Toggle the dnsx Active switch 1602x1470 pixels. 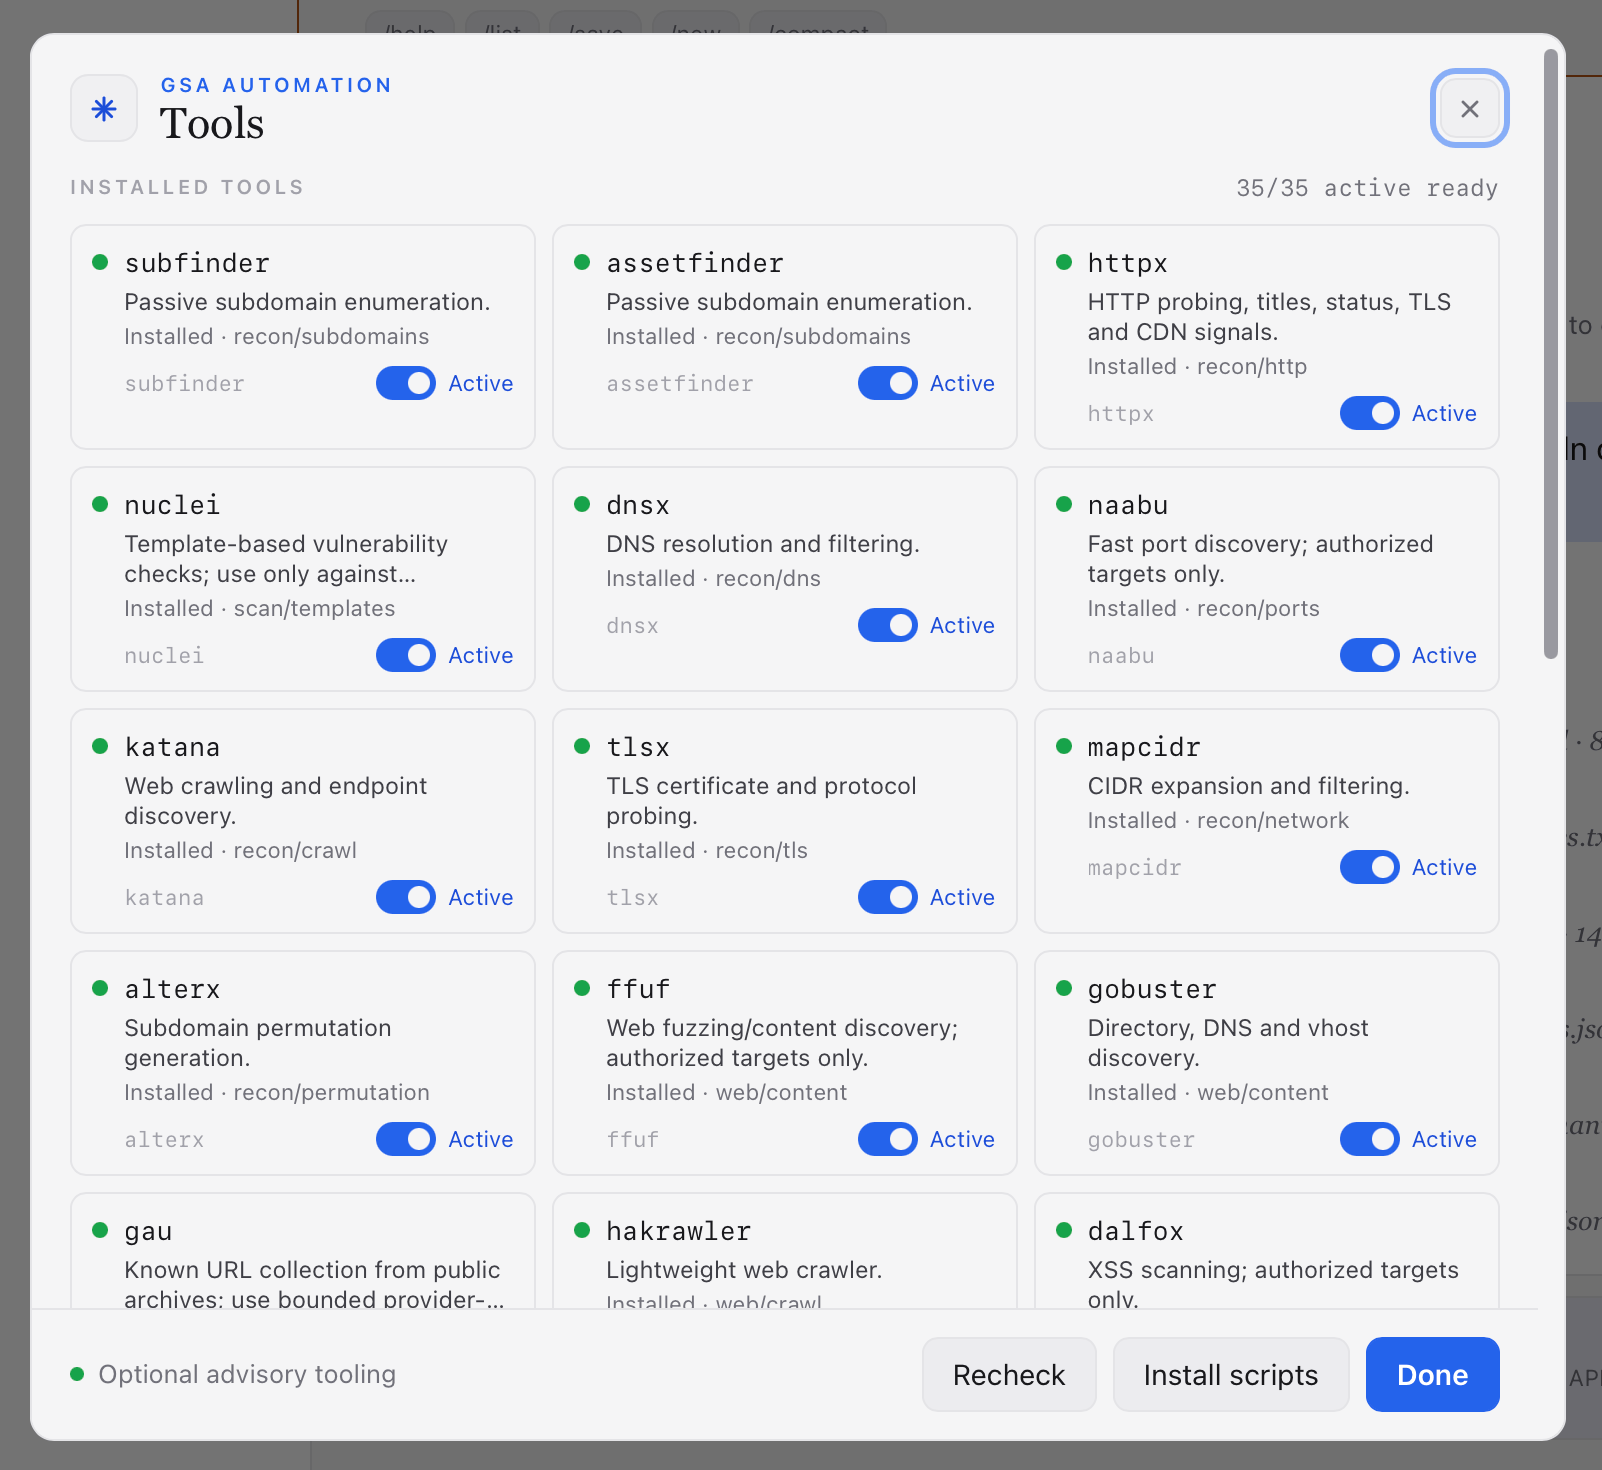[888, 625]
